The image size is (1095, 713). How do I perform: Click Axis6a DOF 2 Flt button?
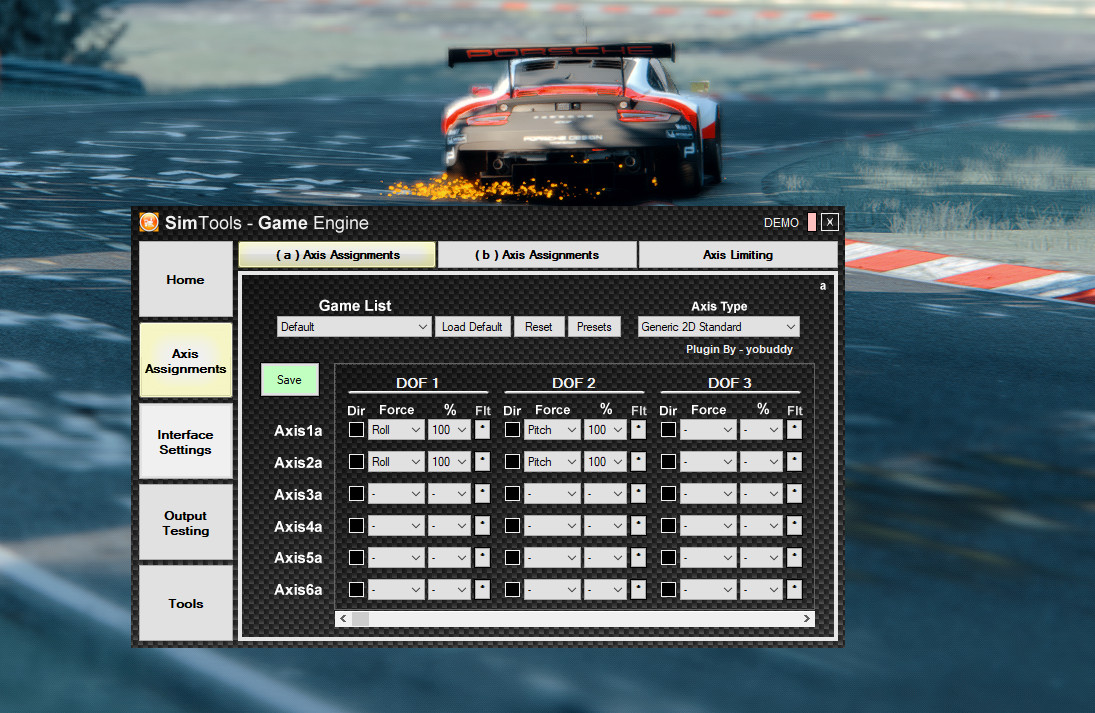pyautogui.click(x=638, y=589)
